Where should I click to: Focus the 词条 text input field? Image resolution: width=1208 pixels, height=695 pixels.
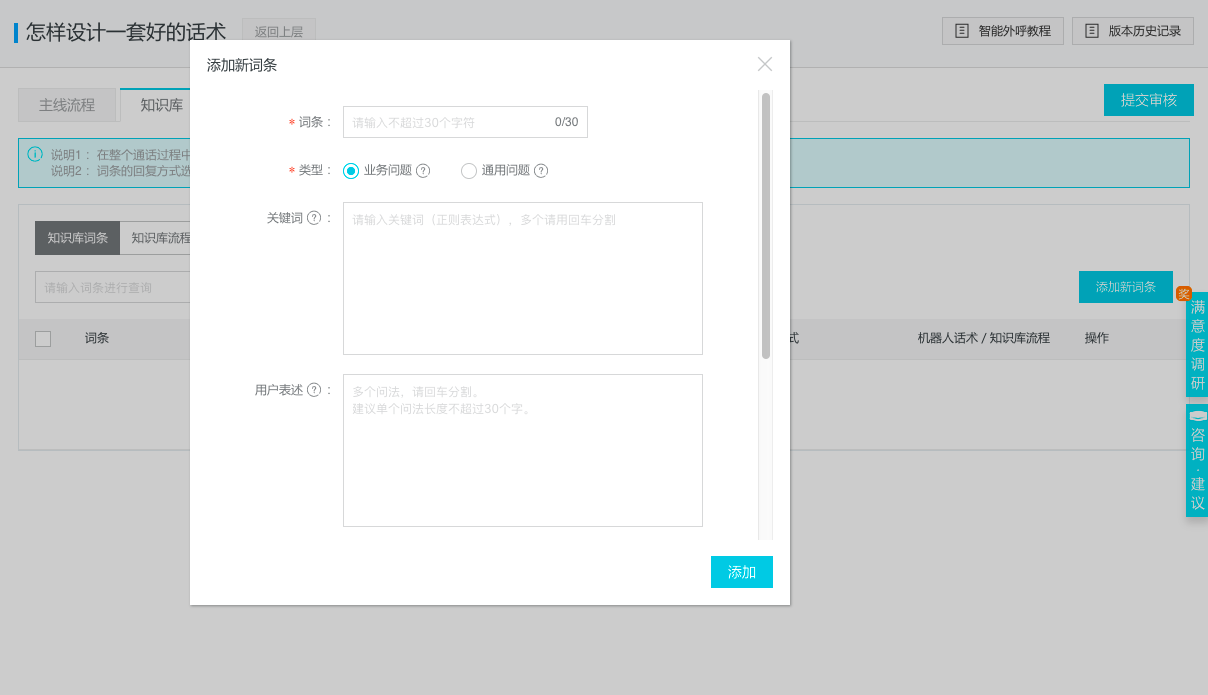pyautogui.click(x=465, y=122)
